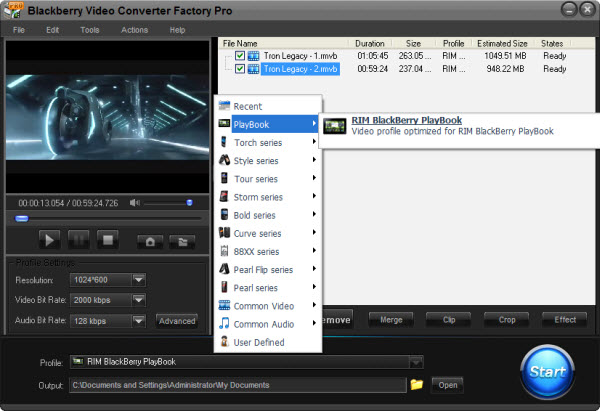The width and height of the screenshot is (600, 411).
Task: Open the Audio Bit Rate dropdown
Action: pos(138,320)
